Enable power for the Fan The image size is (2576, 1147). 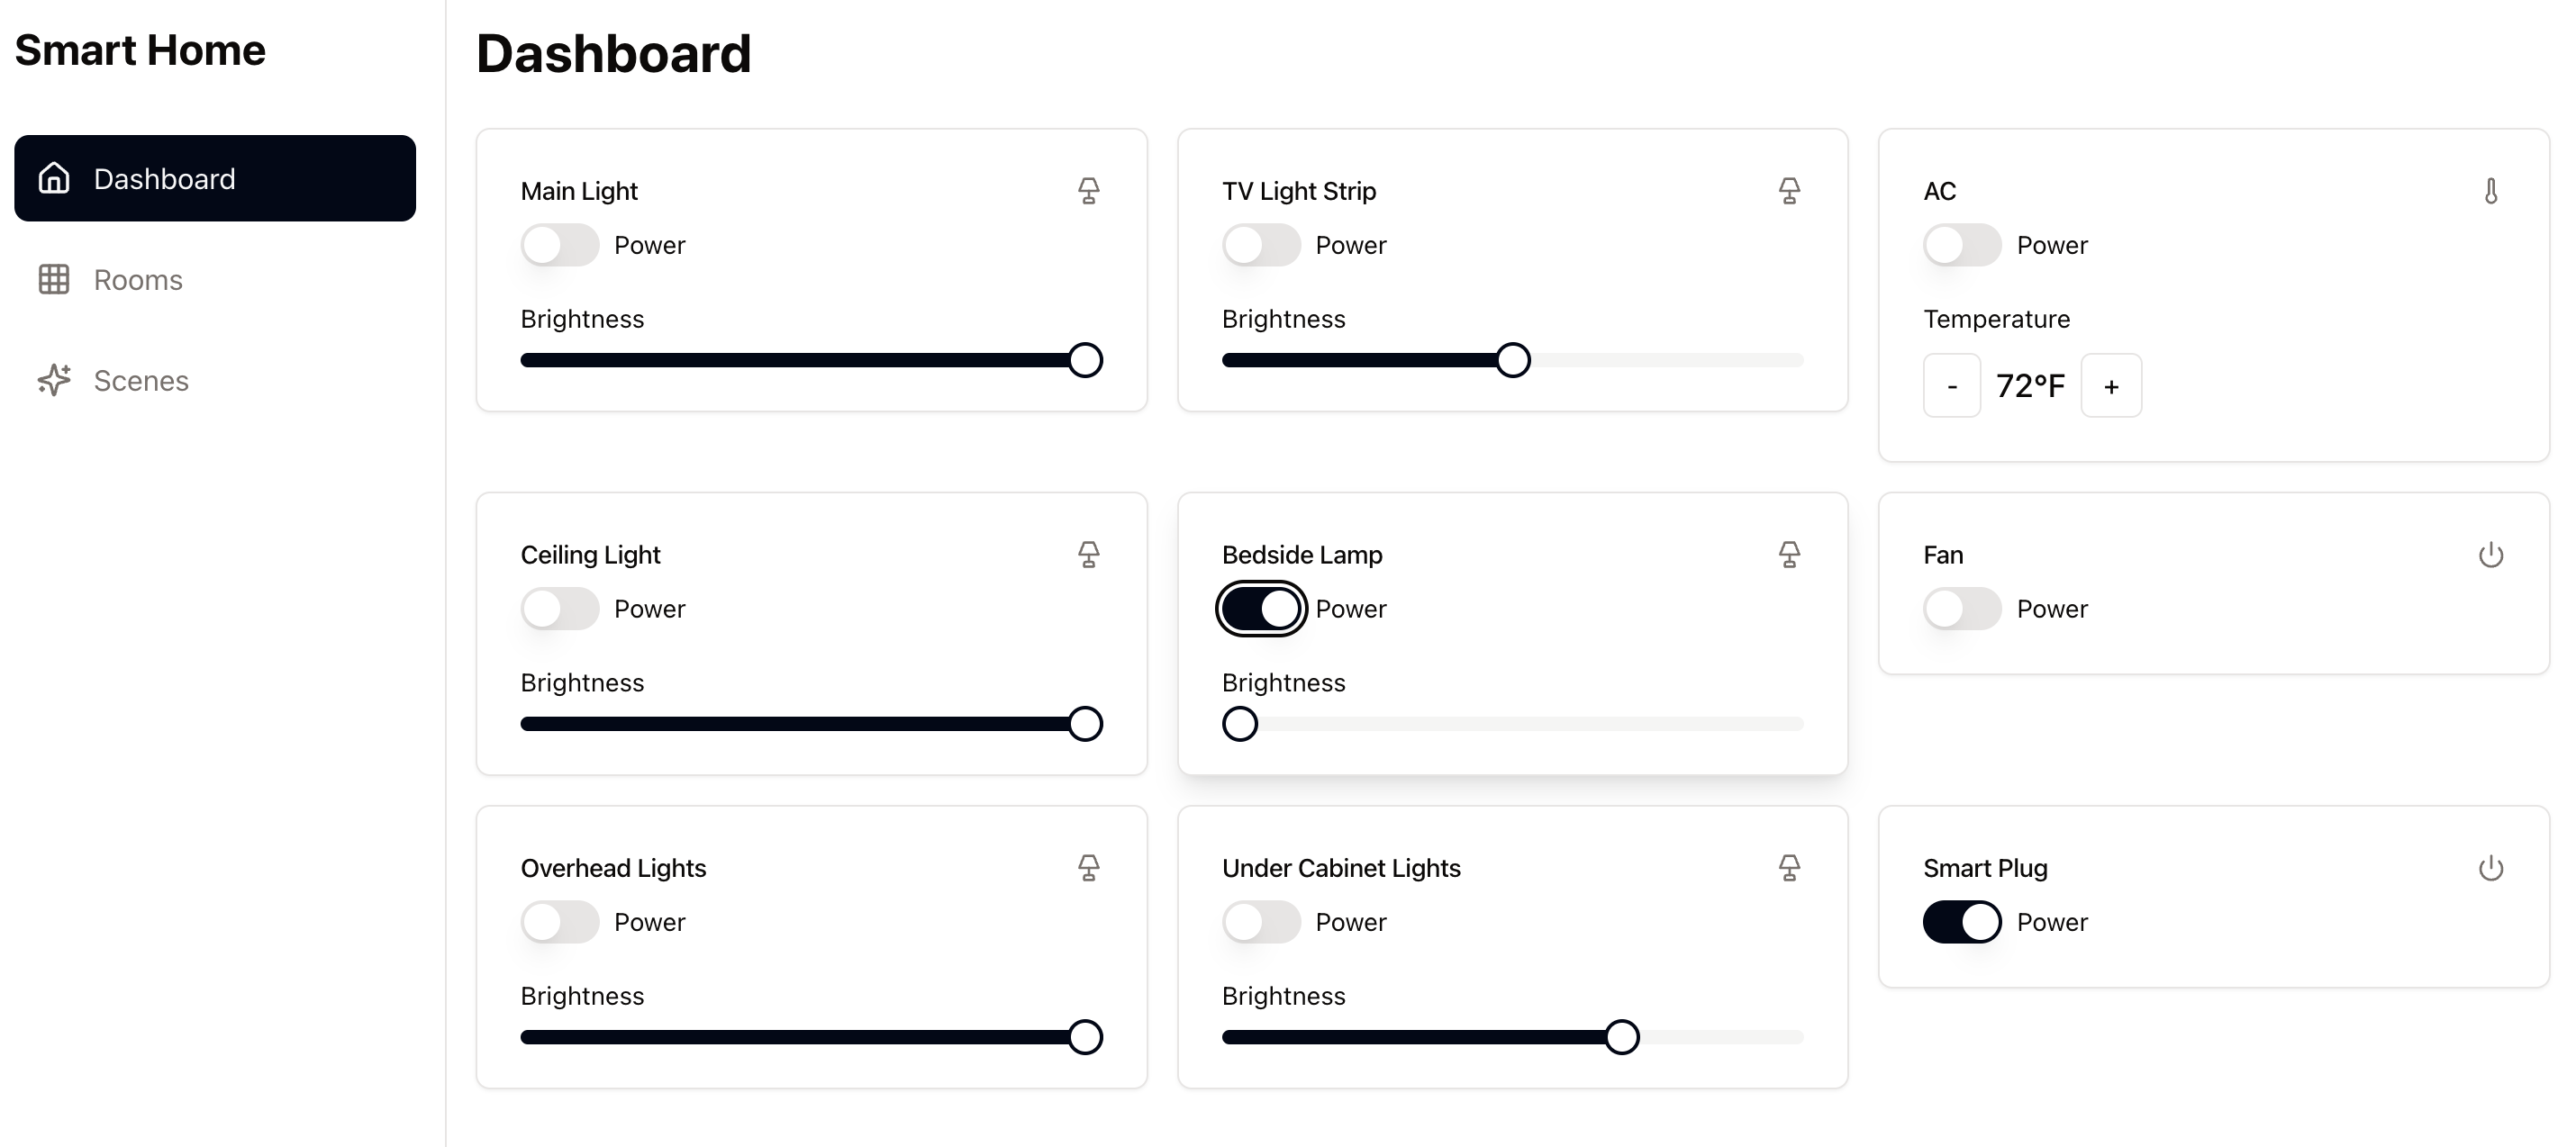(1961, 608)
